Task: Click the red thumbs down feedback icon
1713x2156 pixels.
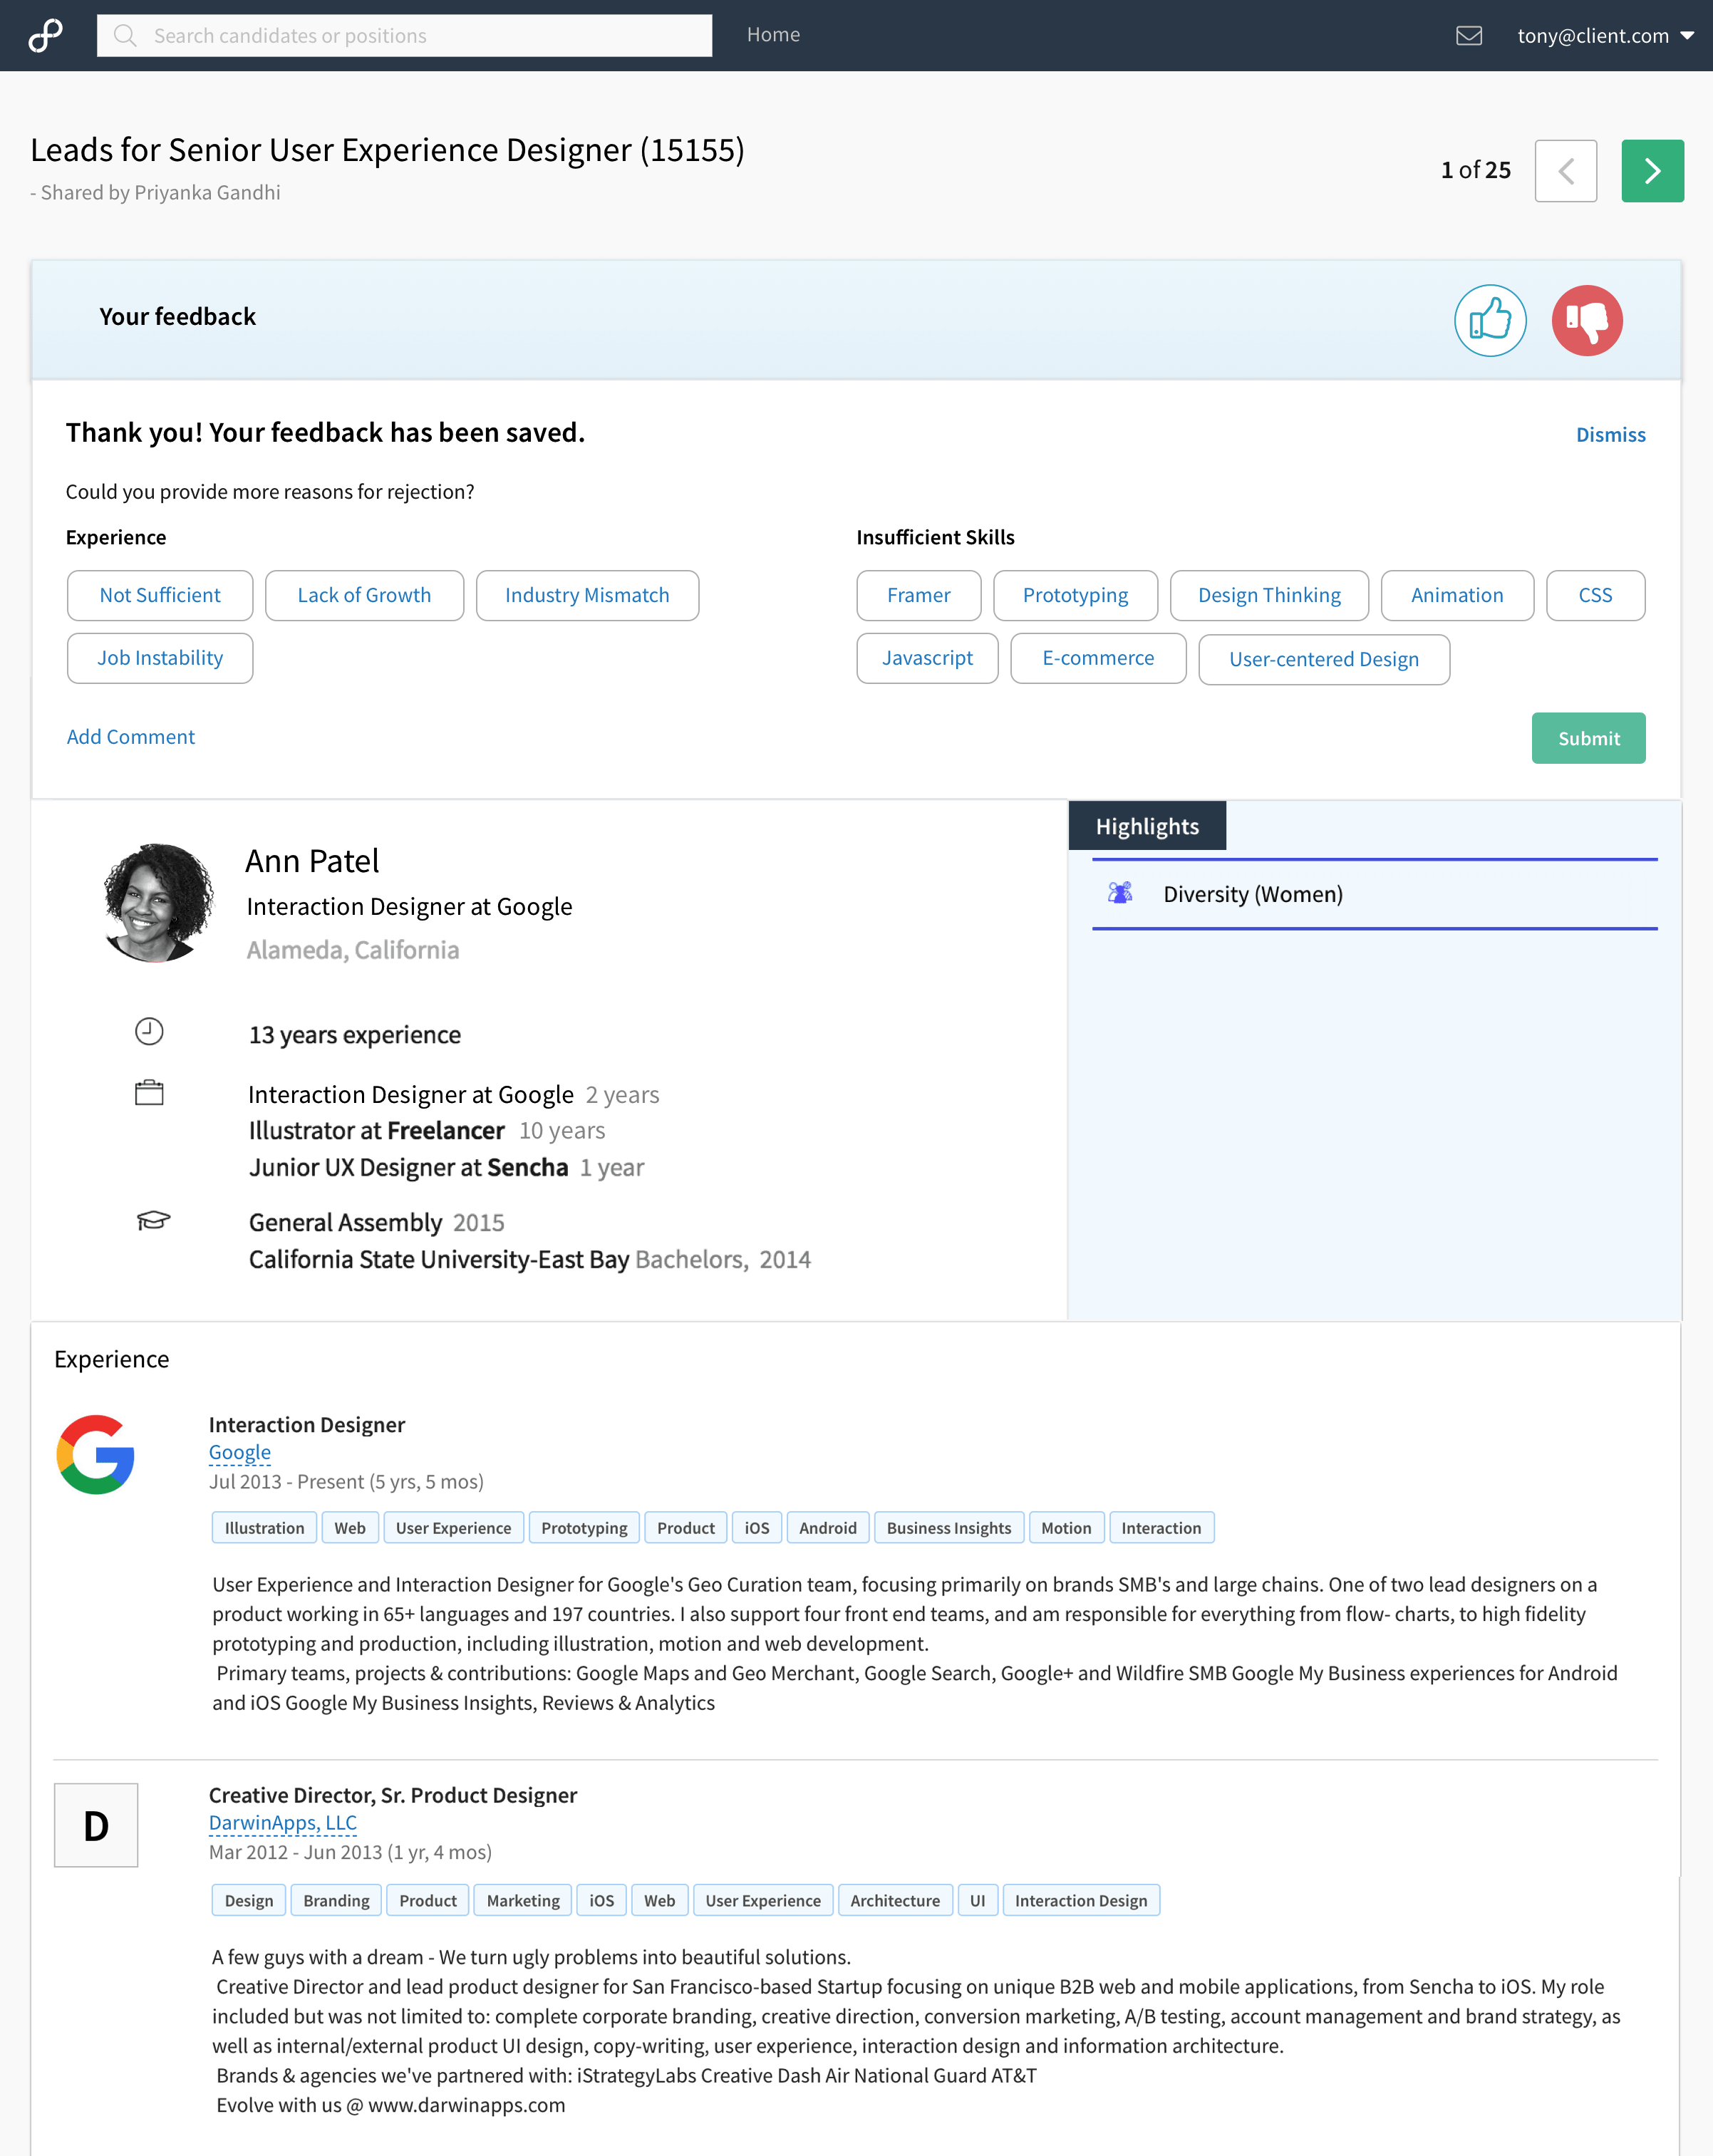Action: [1587, 320]
